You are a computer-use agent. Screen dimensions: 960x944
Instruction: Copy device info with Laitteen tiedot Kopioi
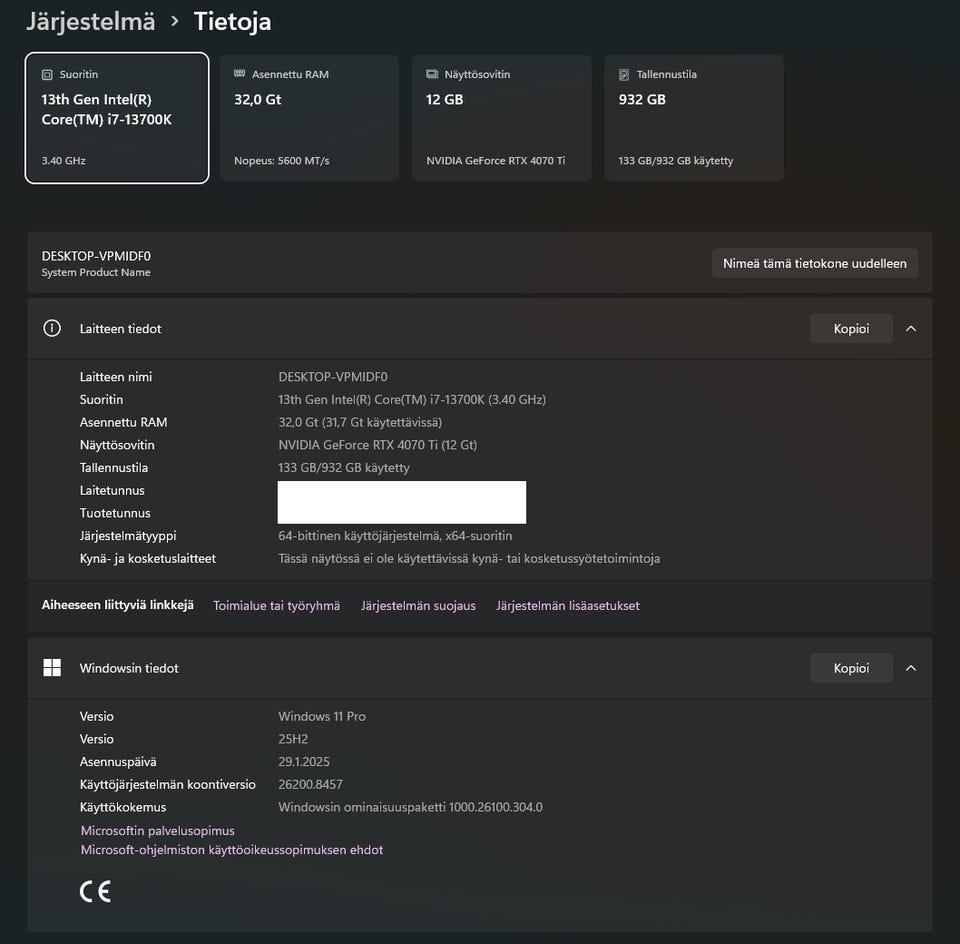tap(851, 329)
